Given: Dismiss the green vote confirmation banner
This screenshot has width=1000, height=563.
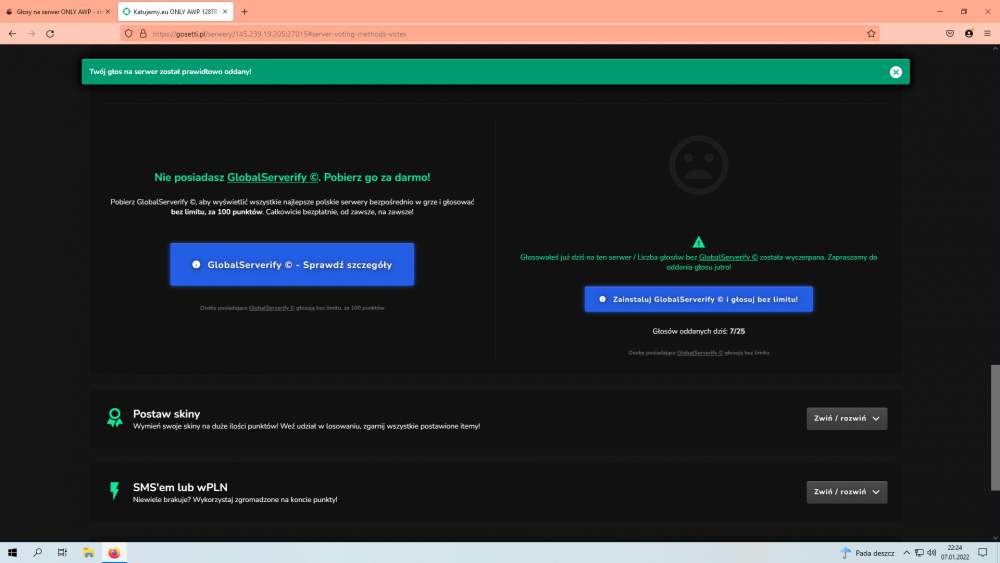Looking at the screenshot, I should tap(895, 72).
